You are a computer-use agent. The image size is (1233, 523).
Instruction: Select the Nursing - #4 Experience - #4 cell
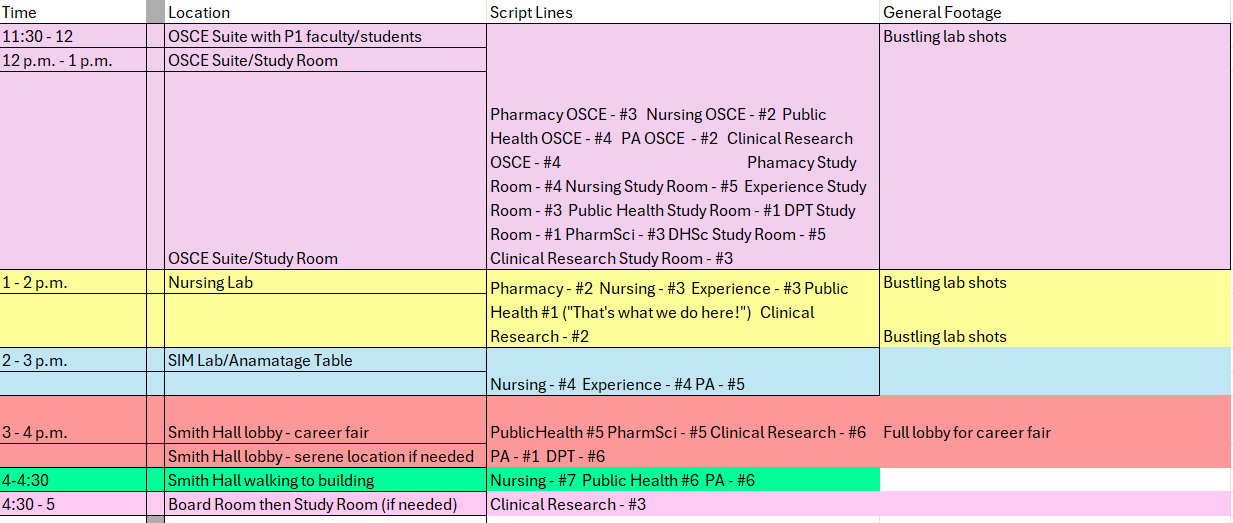[x=617, y=384]
